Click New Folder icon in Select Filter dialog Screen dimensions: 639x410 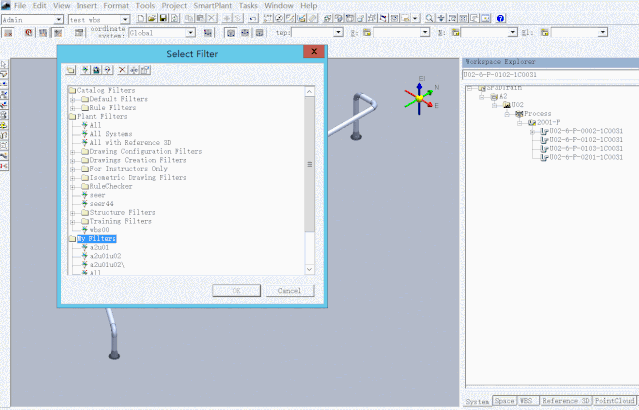pos(71,70)
